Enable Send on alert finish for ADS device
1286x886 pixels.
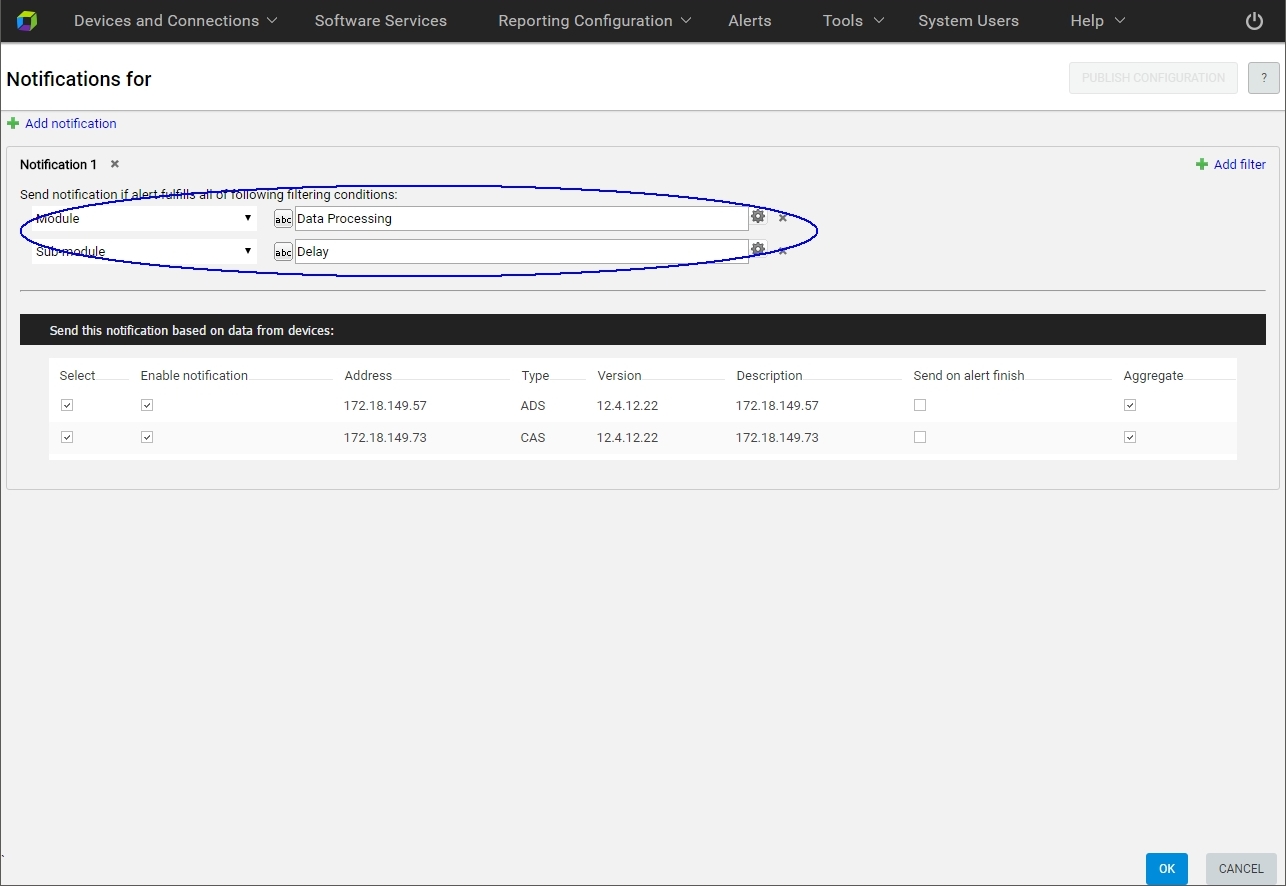coord(920,406)
